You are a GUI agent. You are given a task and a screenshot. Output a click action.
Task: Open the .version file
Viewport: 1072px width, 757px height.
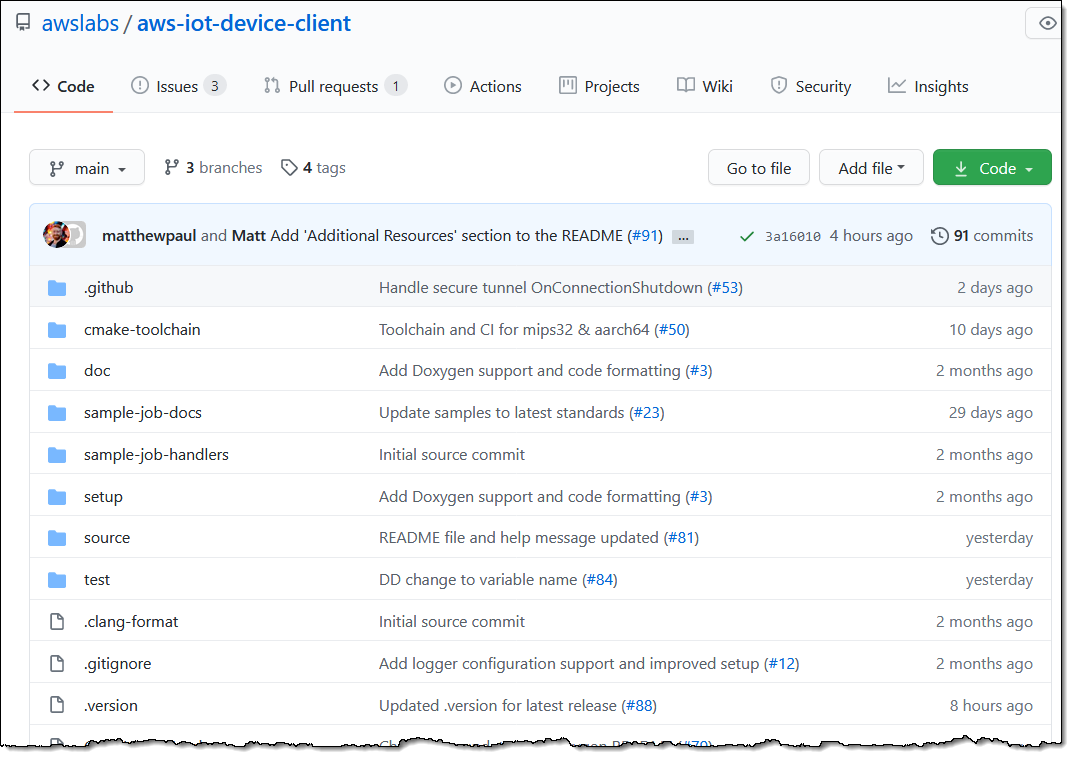pyautogui.click(x=110, y=706)
